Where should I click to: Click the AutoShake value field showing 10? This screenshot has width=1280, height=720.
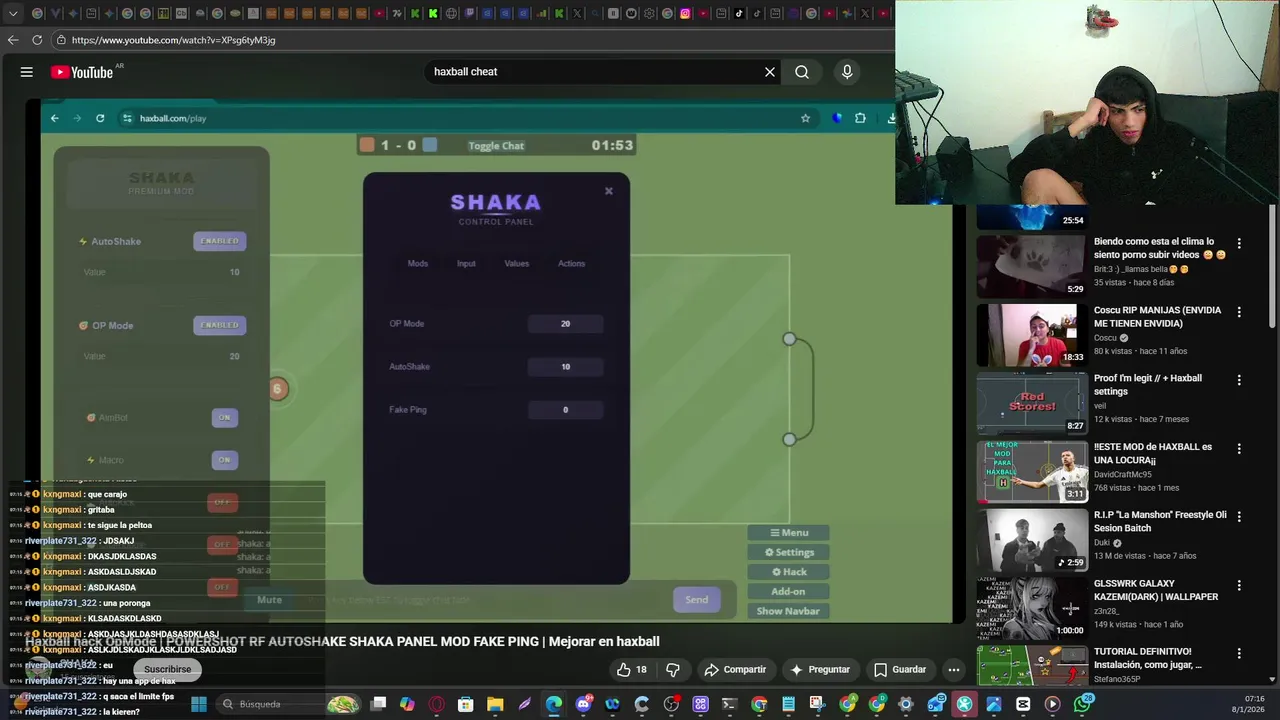pyautogui.click(x=565, y=367)
